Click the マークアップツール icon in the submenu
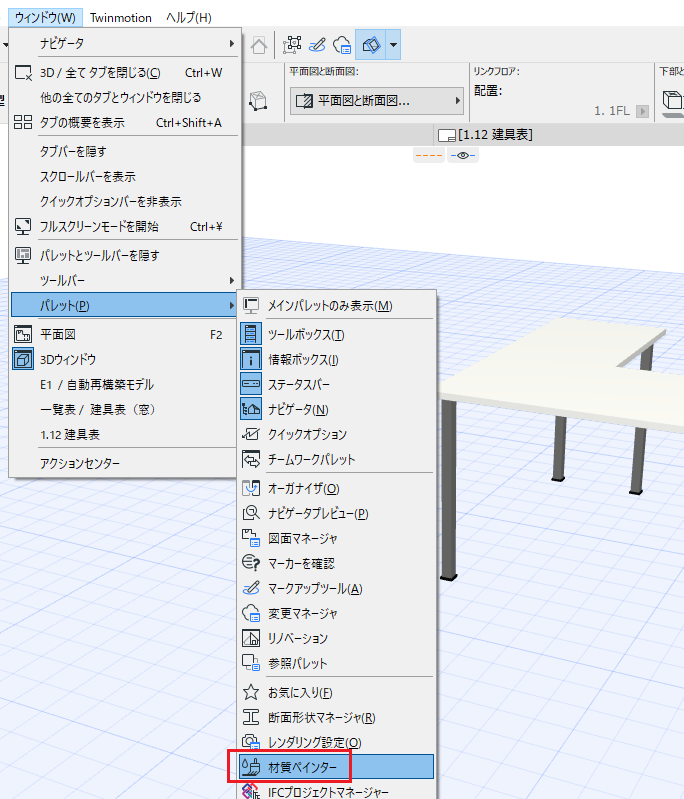 tap(251, 588)
